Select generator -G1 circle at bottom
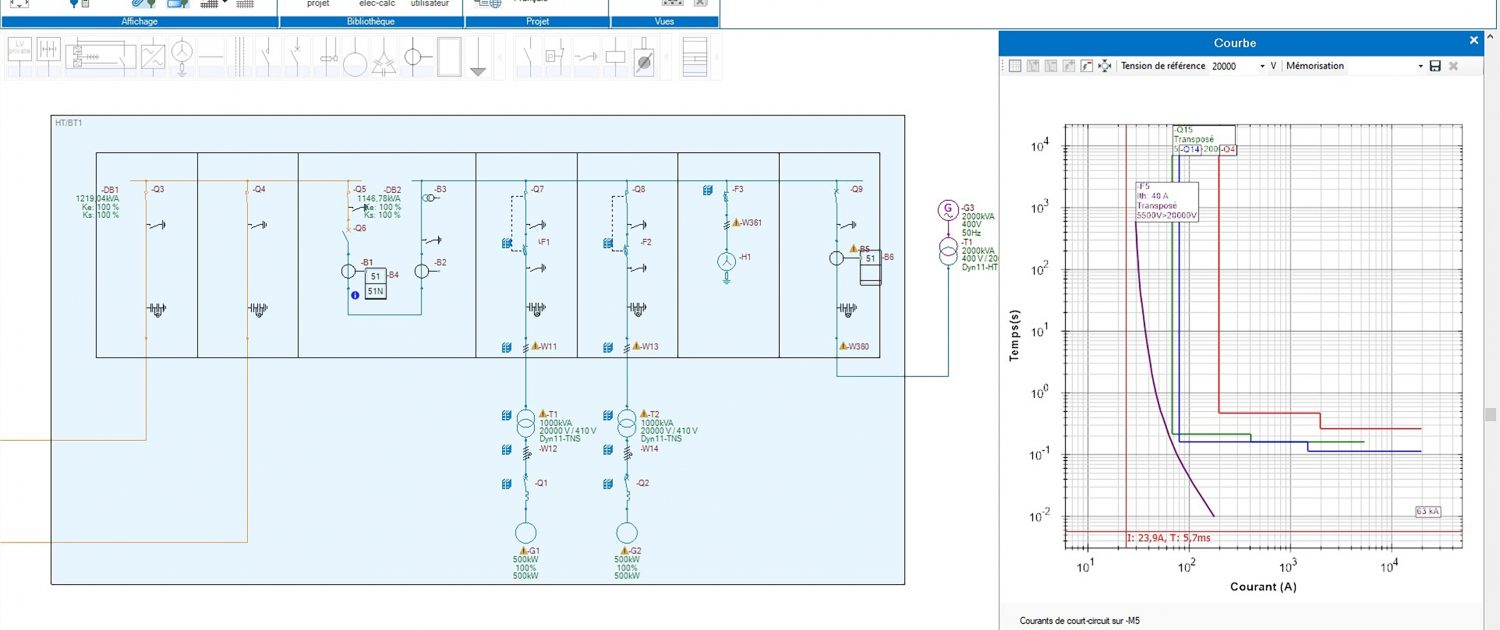Screen dimensions: 1500x630 click(x=526, y=532)
